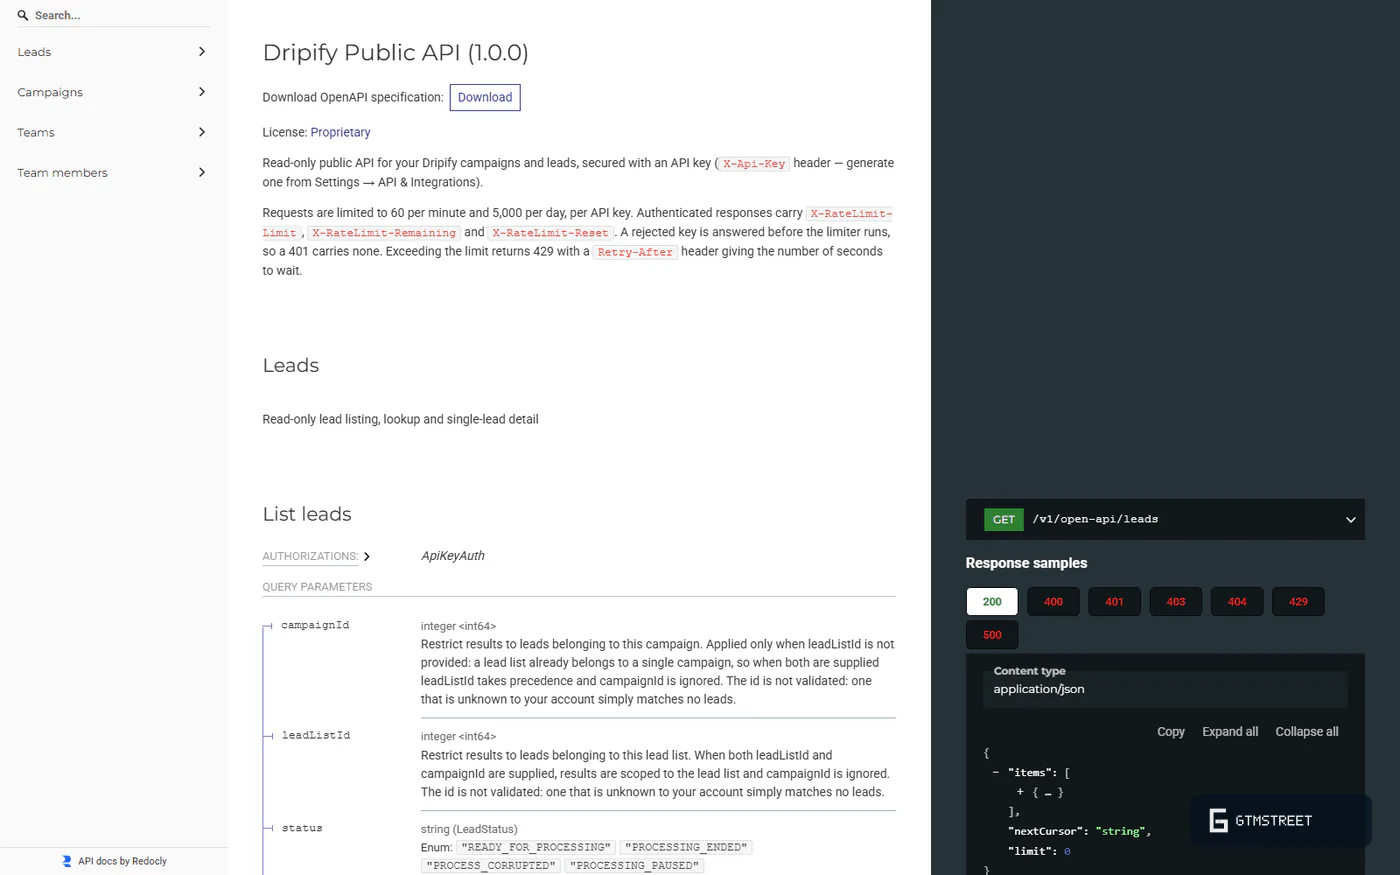This screenshot has height=875, width=1400.
Task: Click the Dripify Public API title
Action: 395,52
